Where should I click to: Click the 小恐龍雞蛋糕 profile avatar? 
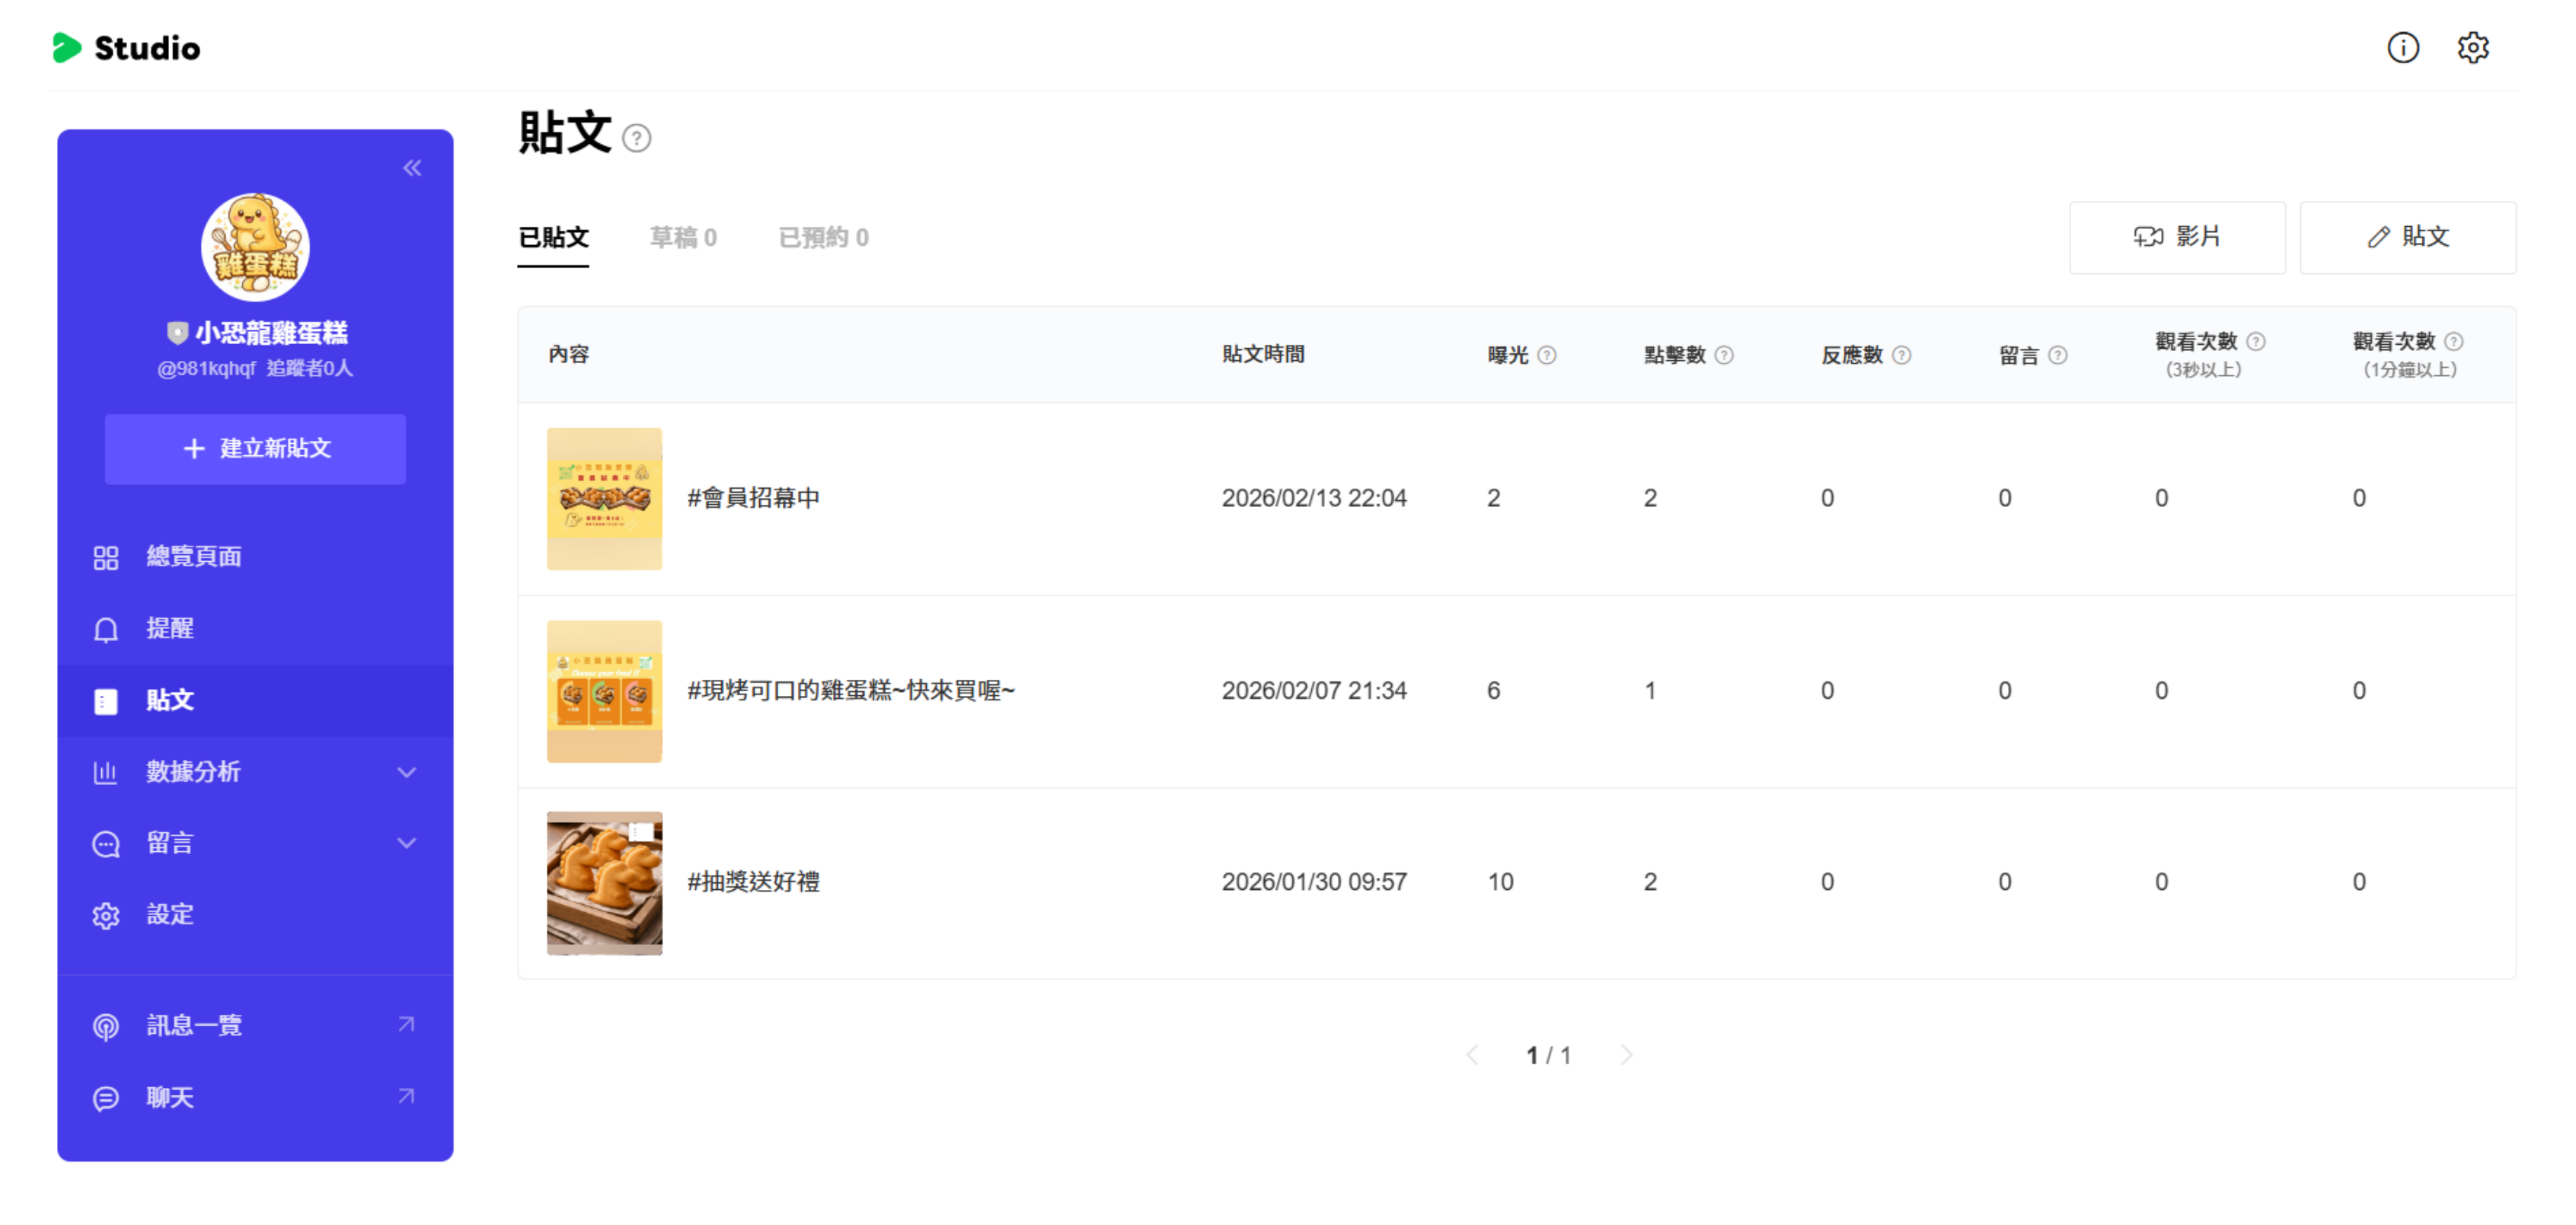pos(255,247)
